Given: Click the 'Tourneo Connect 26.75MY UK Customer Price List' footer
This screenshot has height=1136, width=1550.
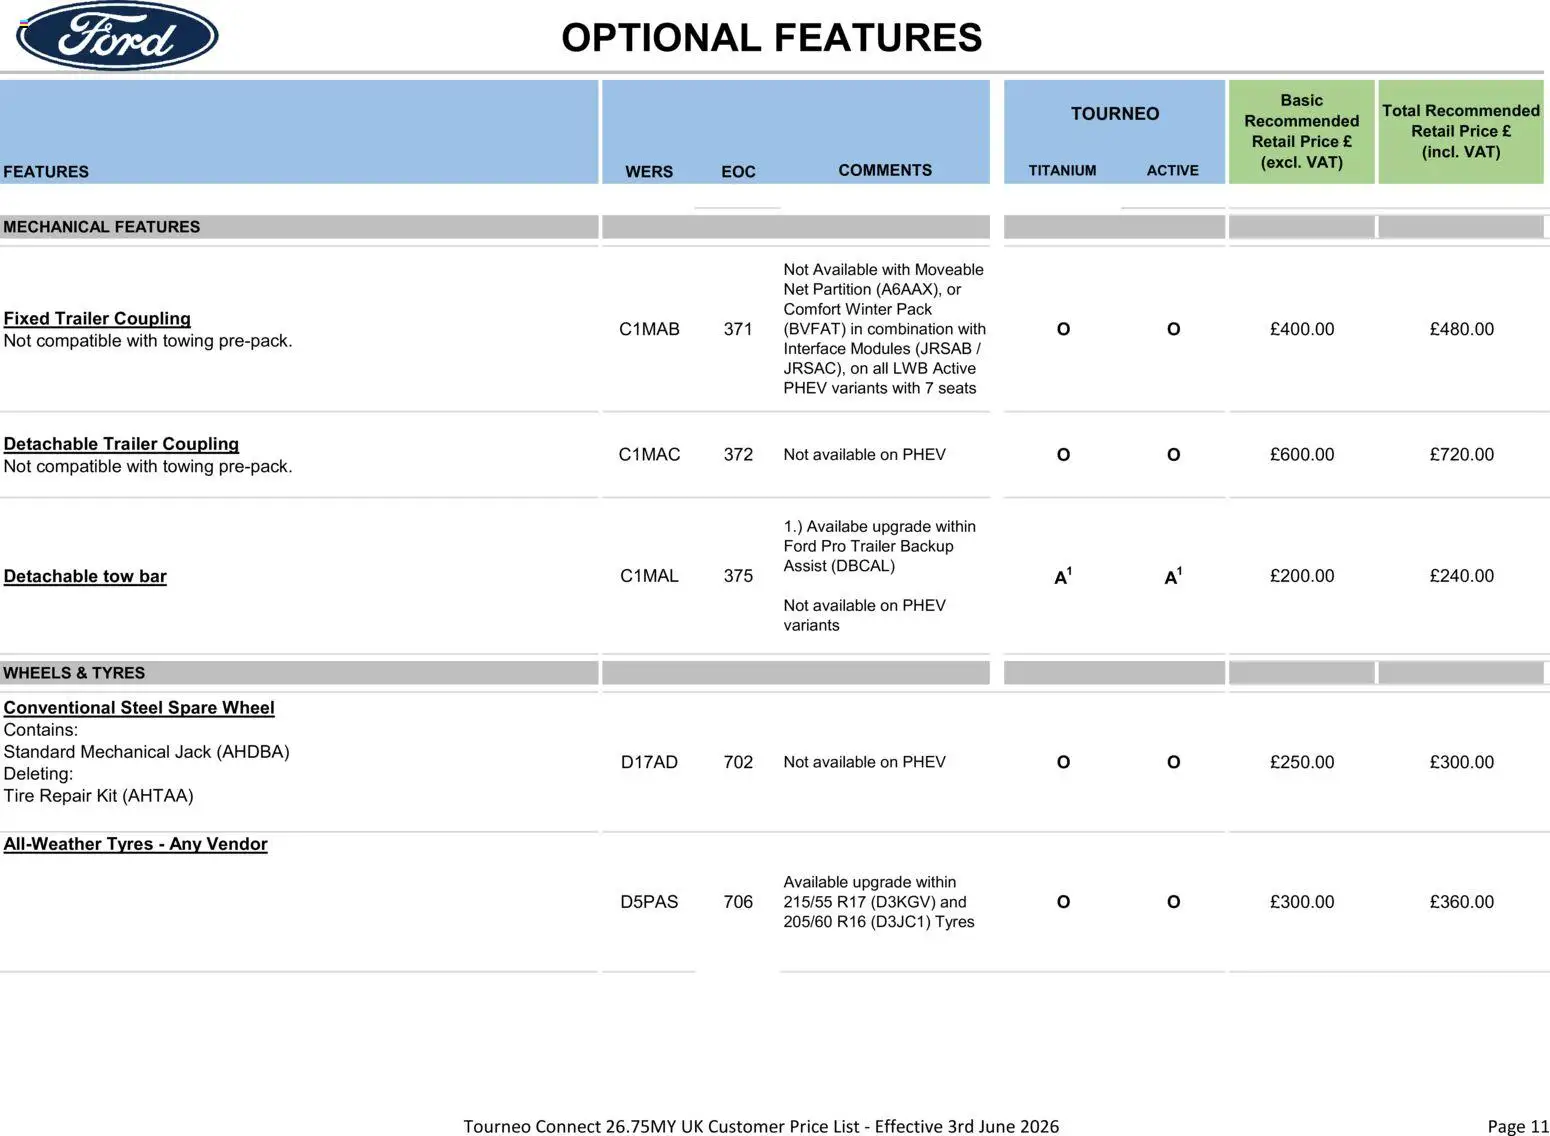Looking at the screenshot, I should pyautogui.click(x=761, y=1126).
